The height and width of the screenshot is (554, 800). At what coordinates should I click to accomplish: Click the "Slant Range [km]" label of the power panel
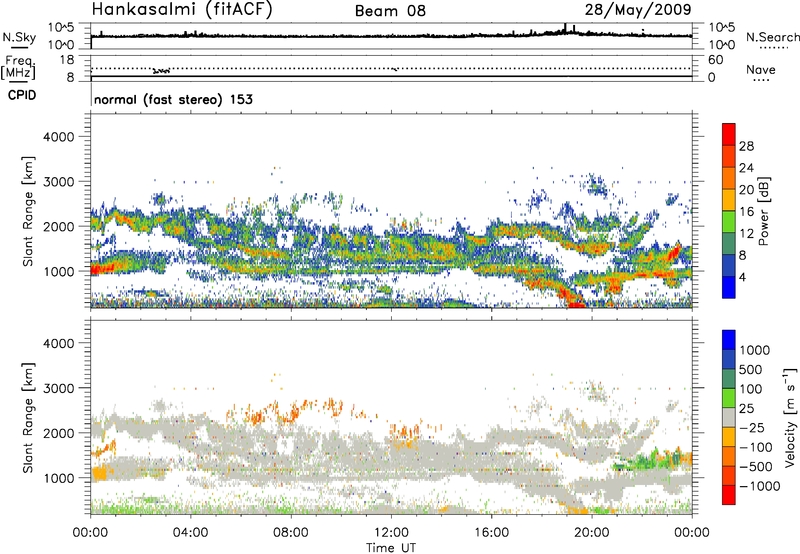(28, 211)
